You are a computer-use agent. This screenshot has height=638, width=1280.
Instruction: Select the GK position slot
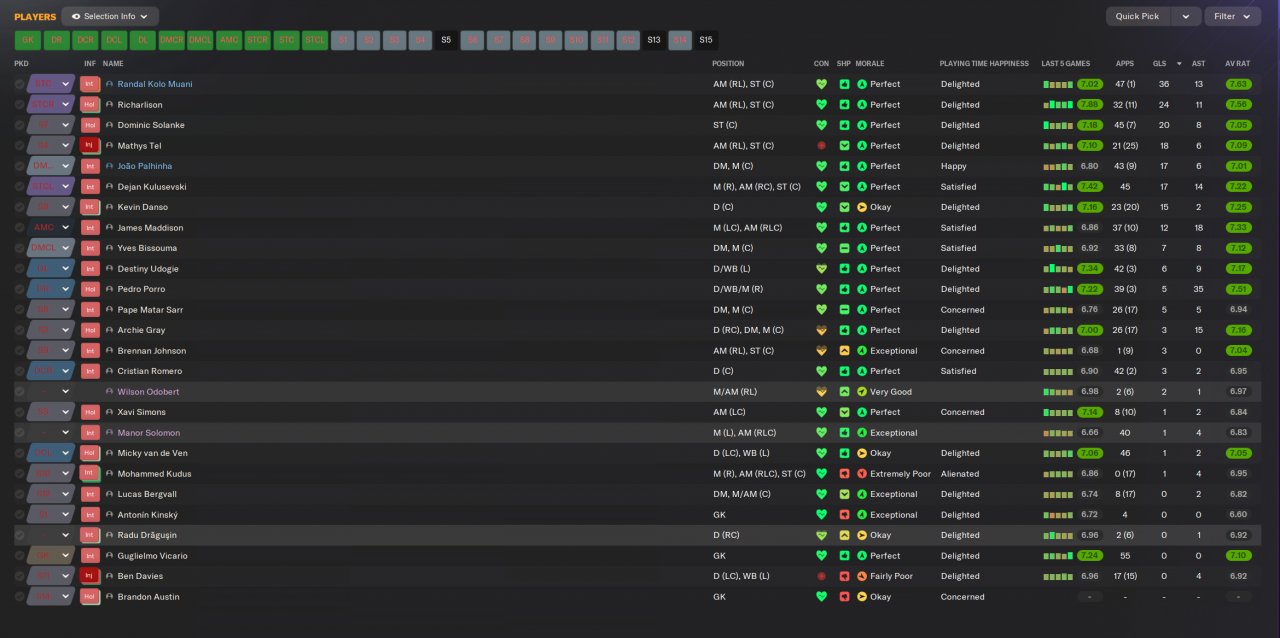tap(28, 41)
